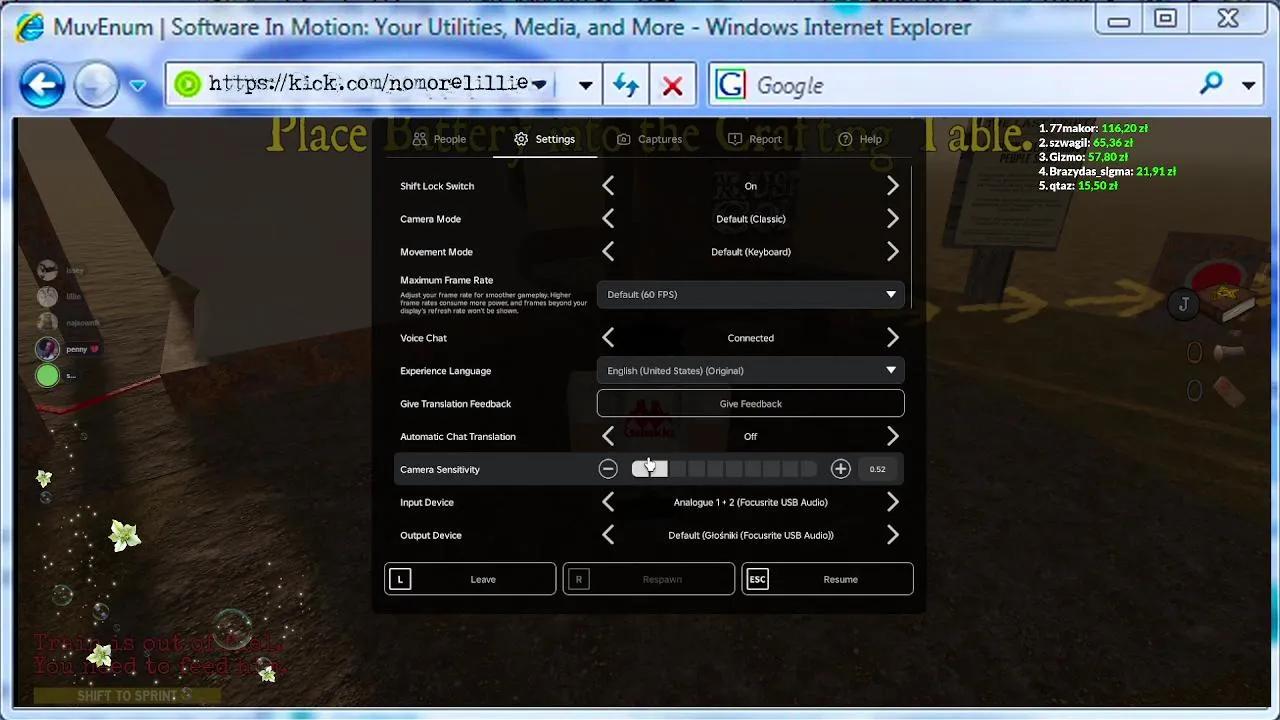Viewport: 1280px width, 720px height.
Task: Click the Internet Explorer back arrow button
Action: 42,85
